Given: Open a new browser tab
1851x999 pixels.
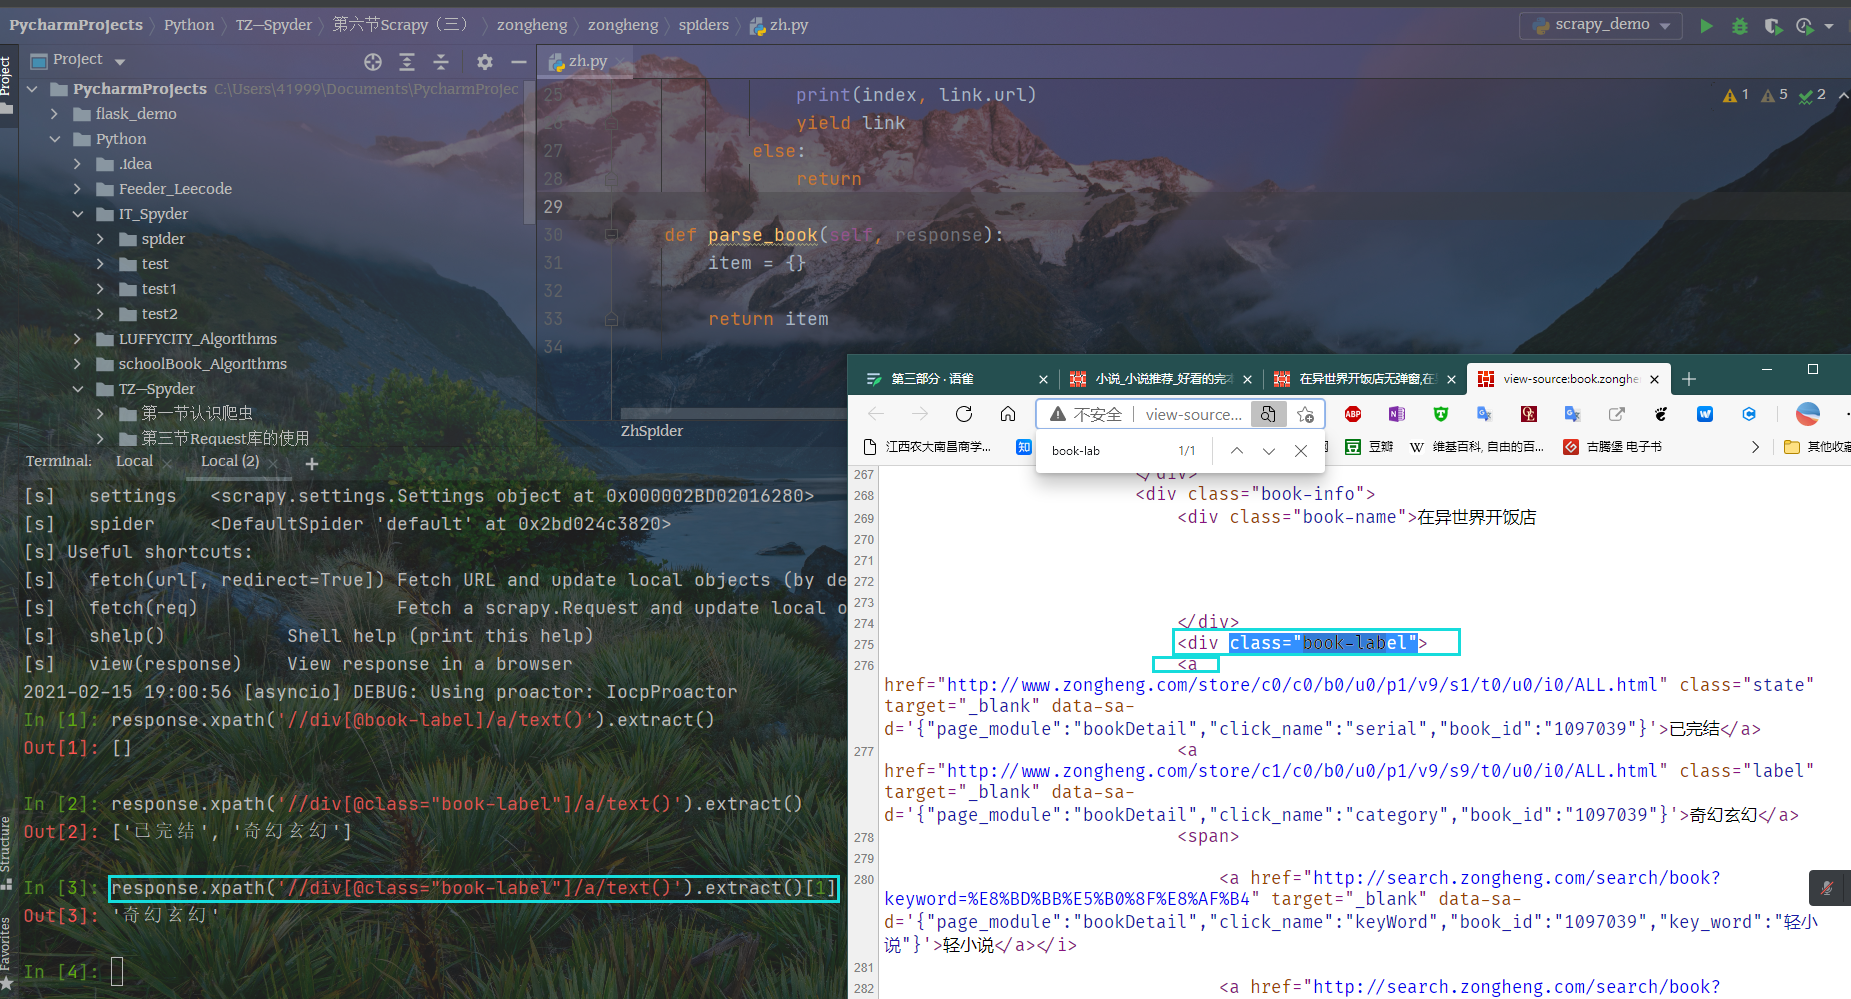Looking at the screenshot, I should tap(1689, 379).
